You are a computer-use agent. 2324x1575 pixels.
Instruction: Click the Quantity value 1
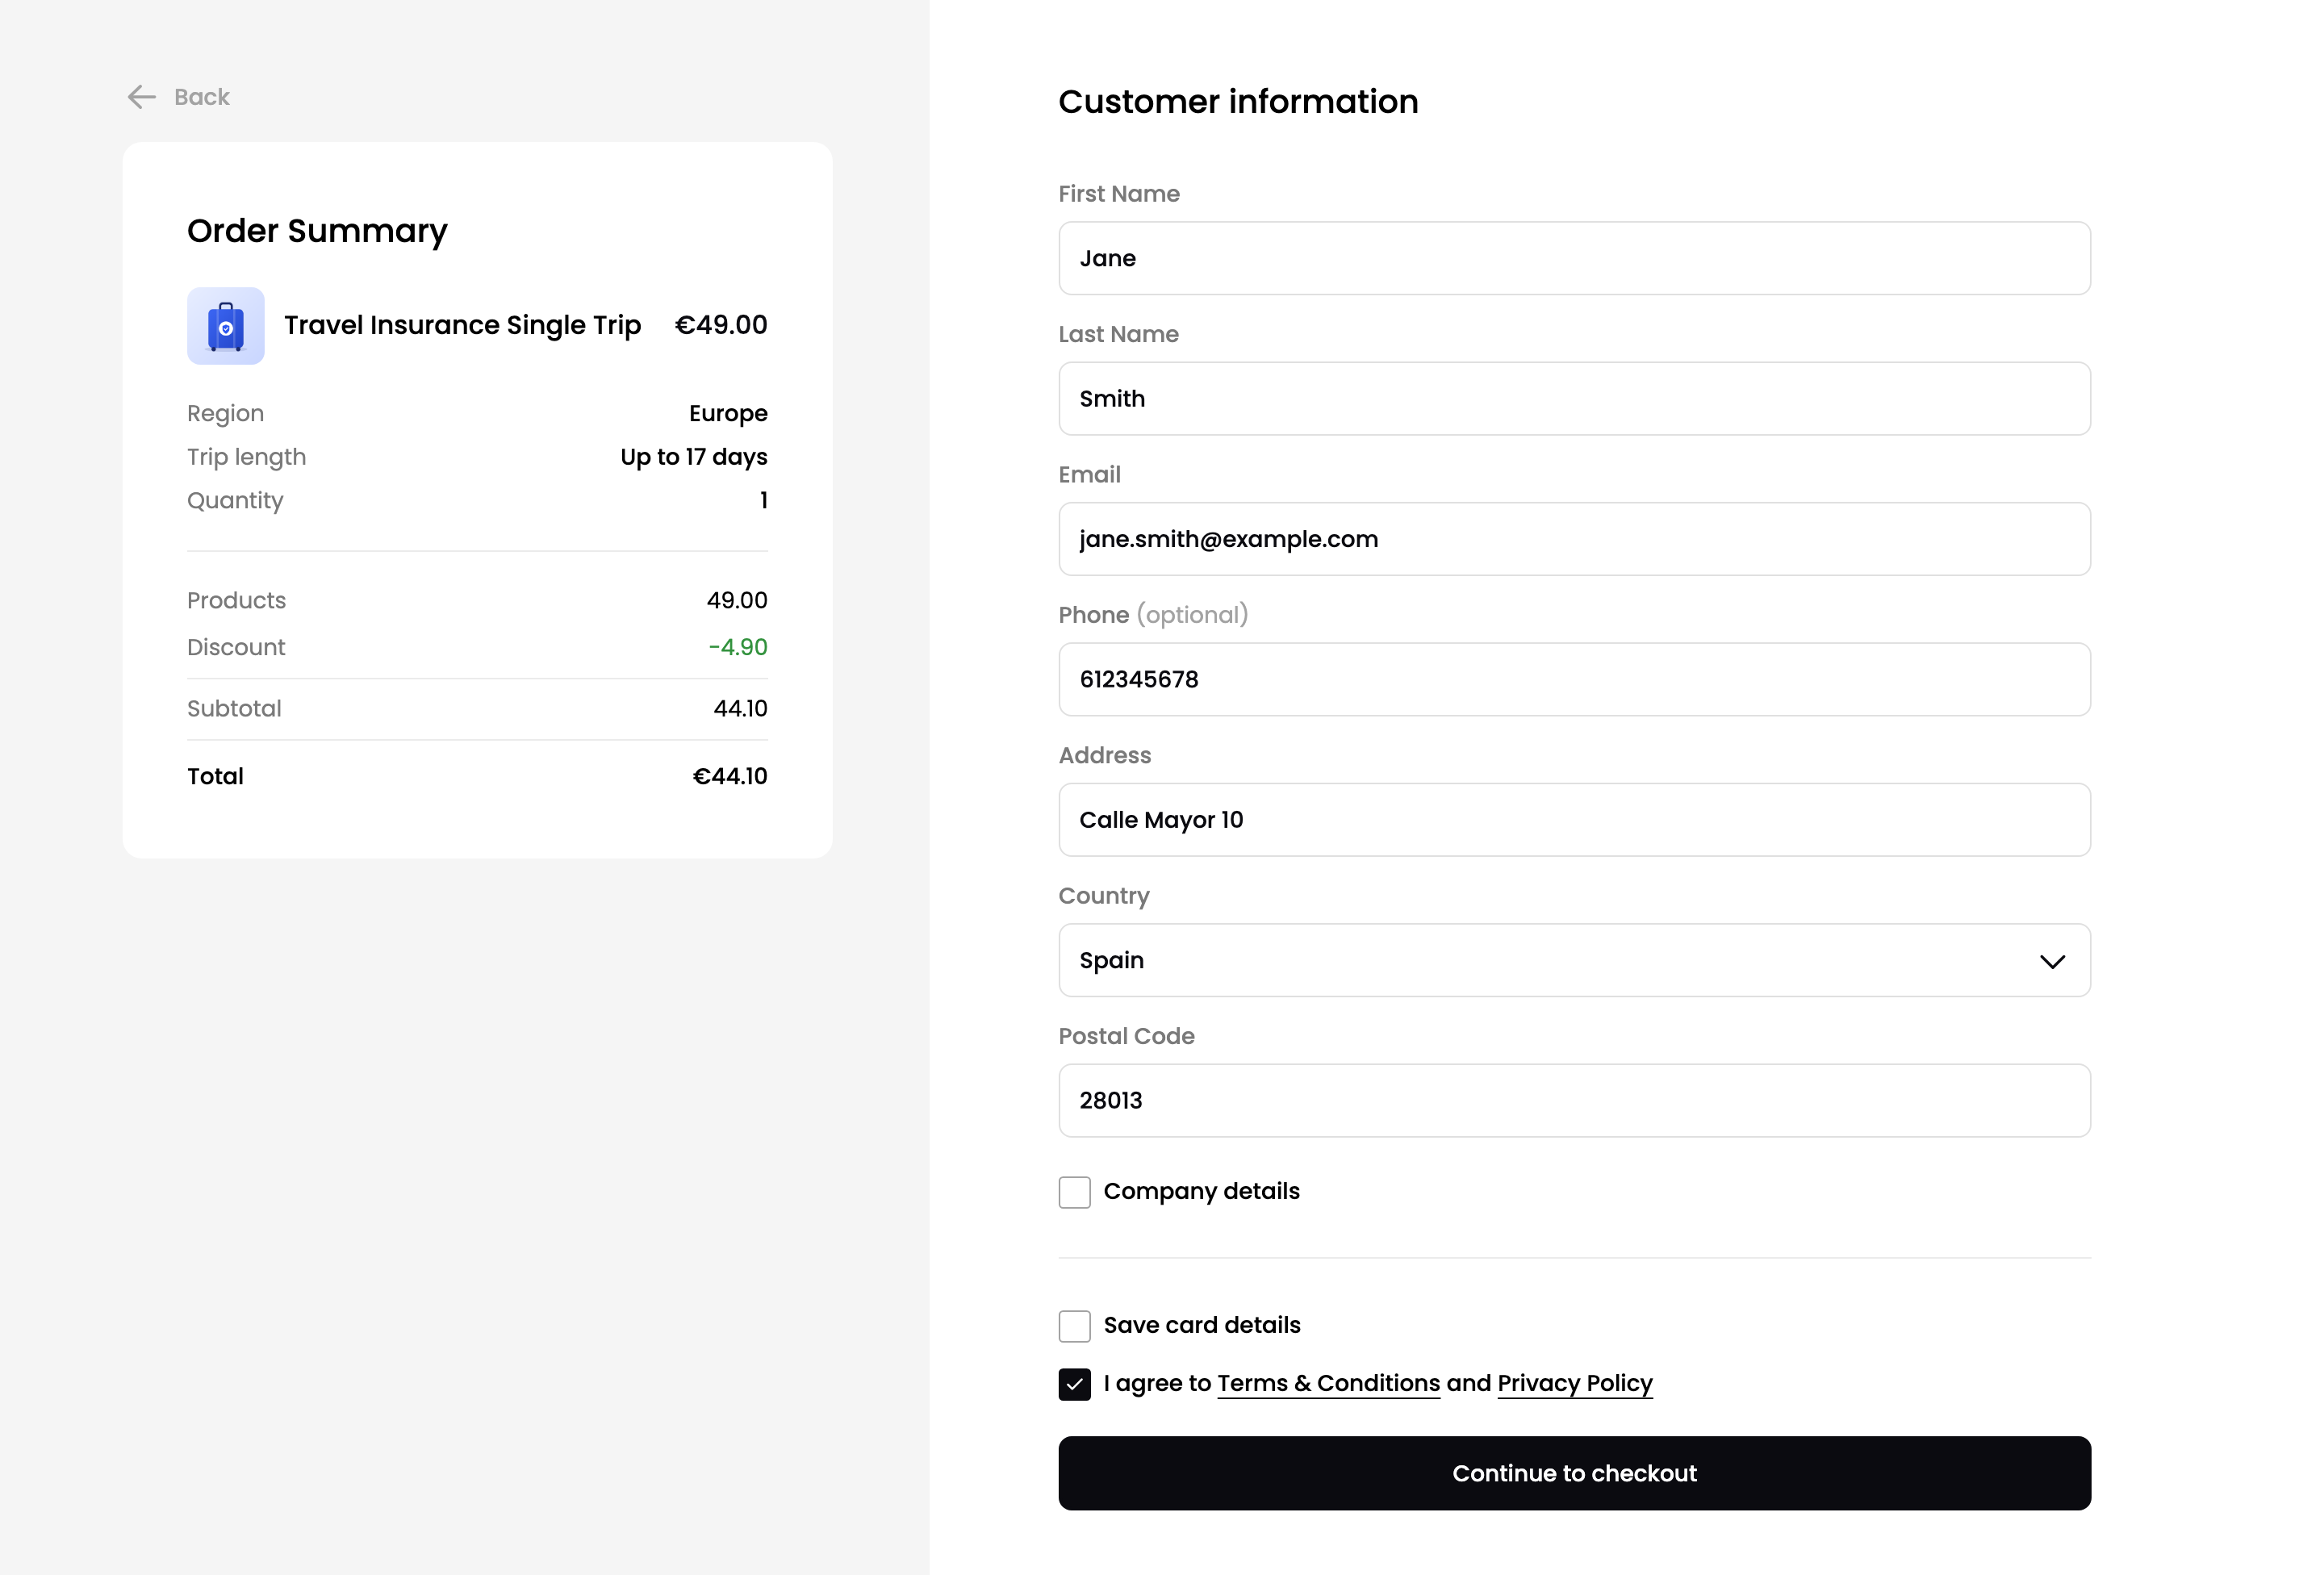pos(763,500)
